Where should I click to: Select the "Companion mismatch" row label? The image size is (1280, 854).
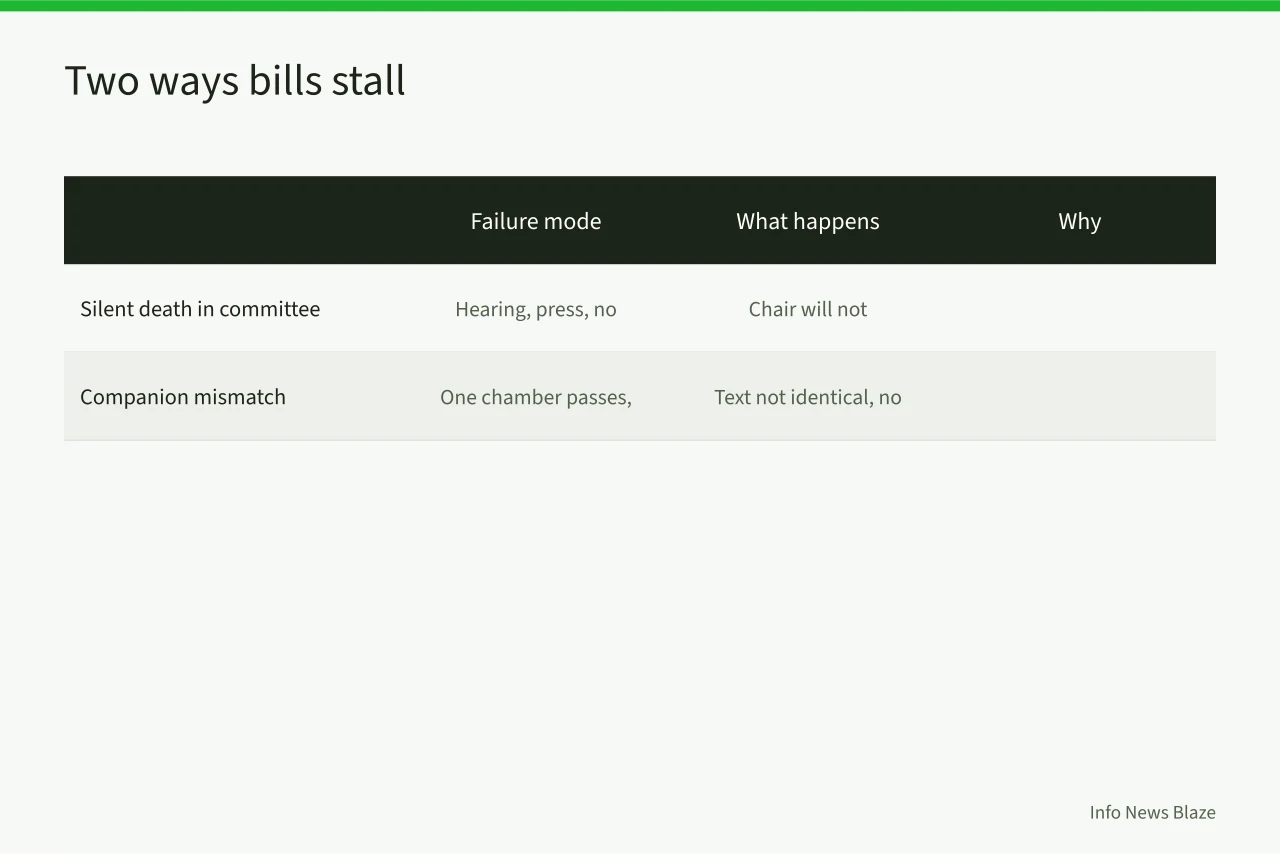pos(183,397)
